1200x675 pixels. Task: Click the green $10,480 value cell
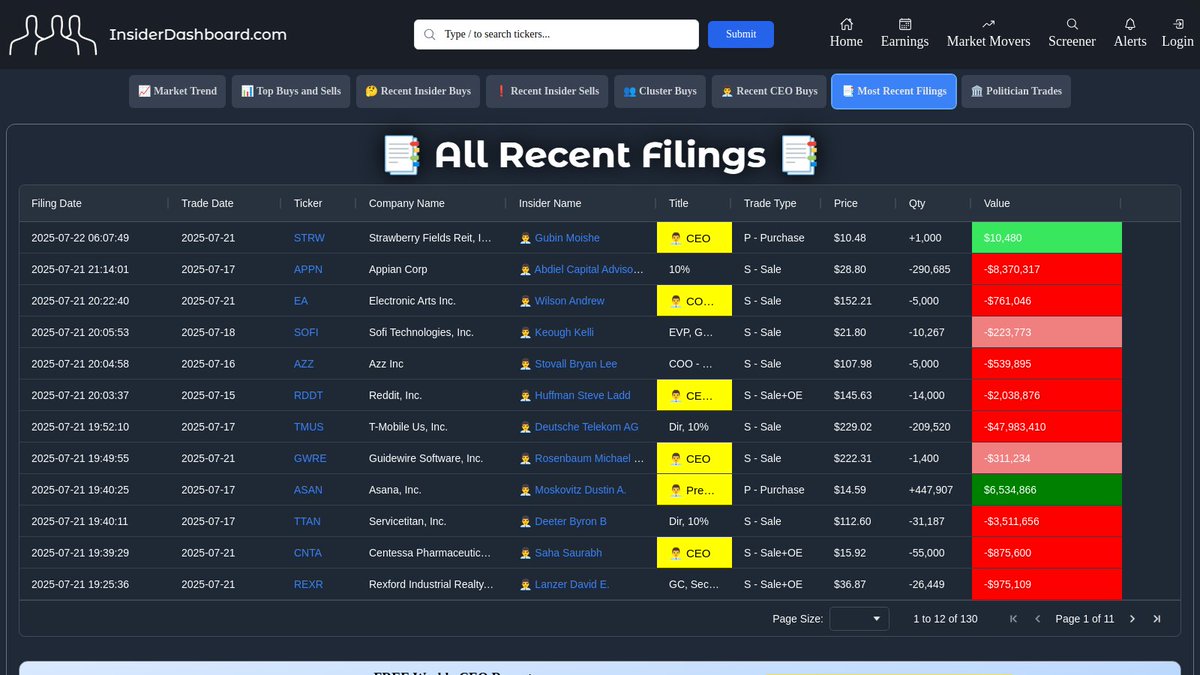(1047, 238)
